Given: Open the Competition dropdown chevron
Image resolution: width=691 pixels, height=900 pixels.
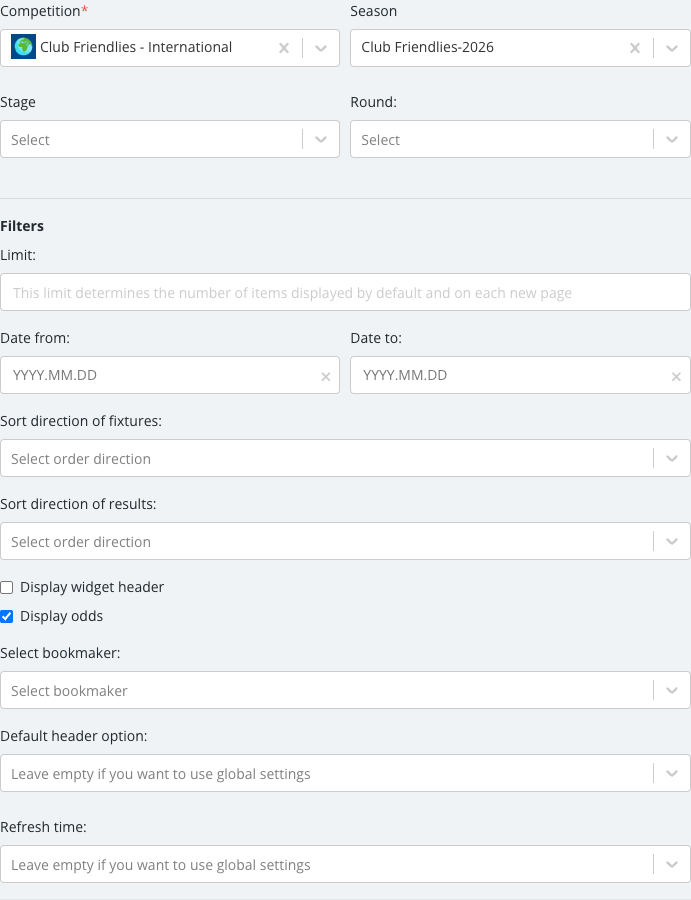Looking at the screenshot, I should (x=321, y=48).
